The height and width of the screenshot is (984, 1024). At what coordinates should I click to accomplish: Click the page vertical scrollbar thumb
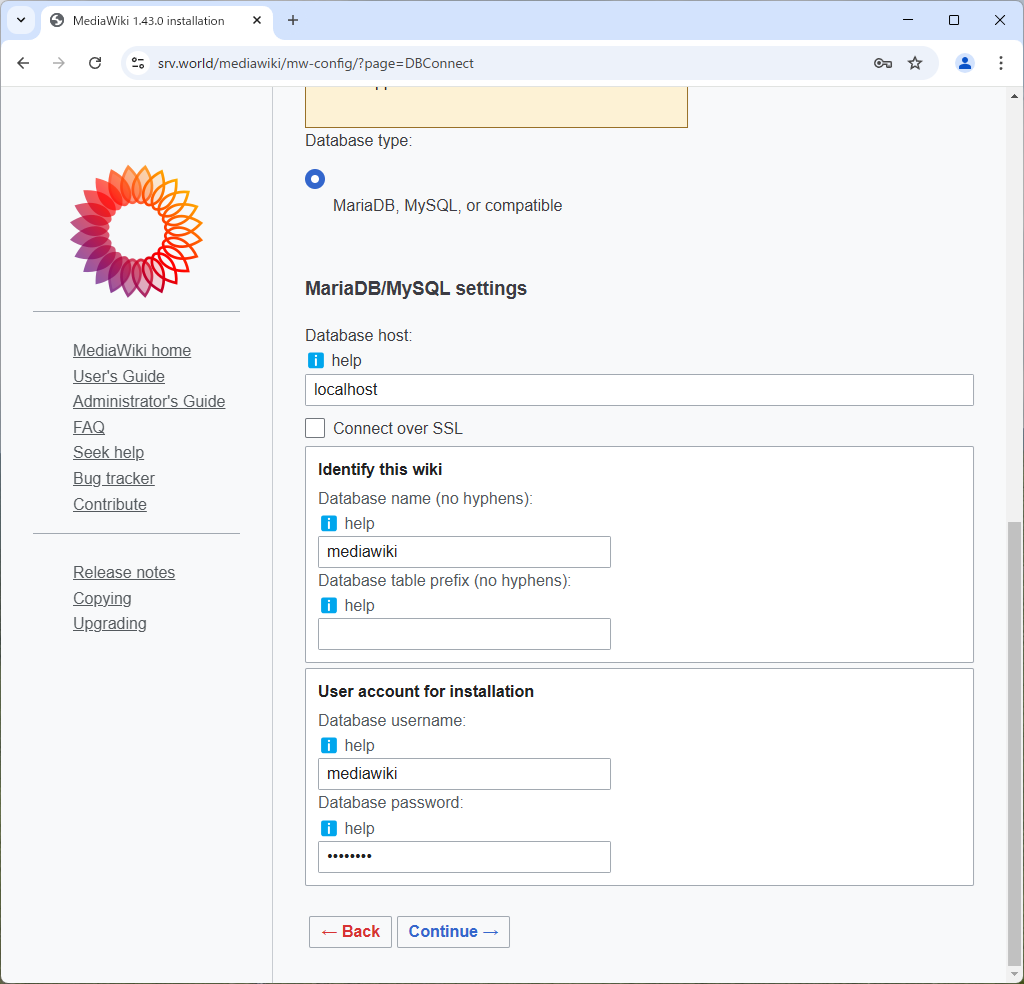point(1014,742)
